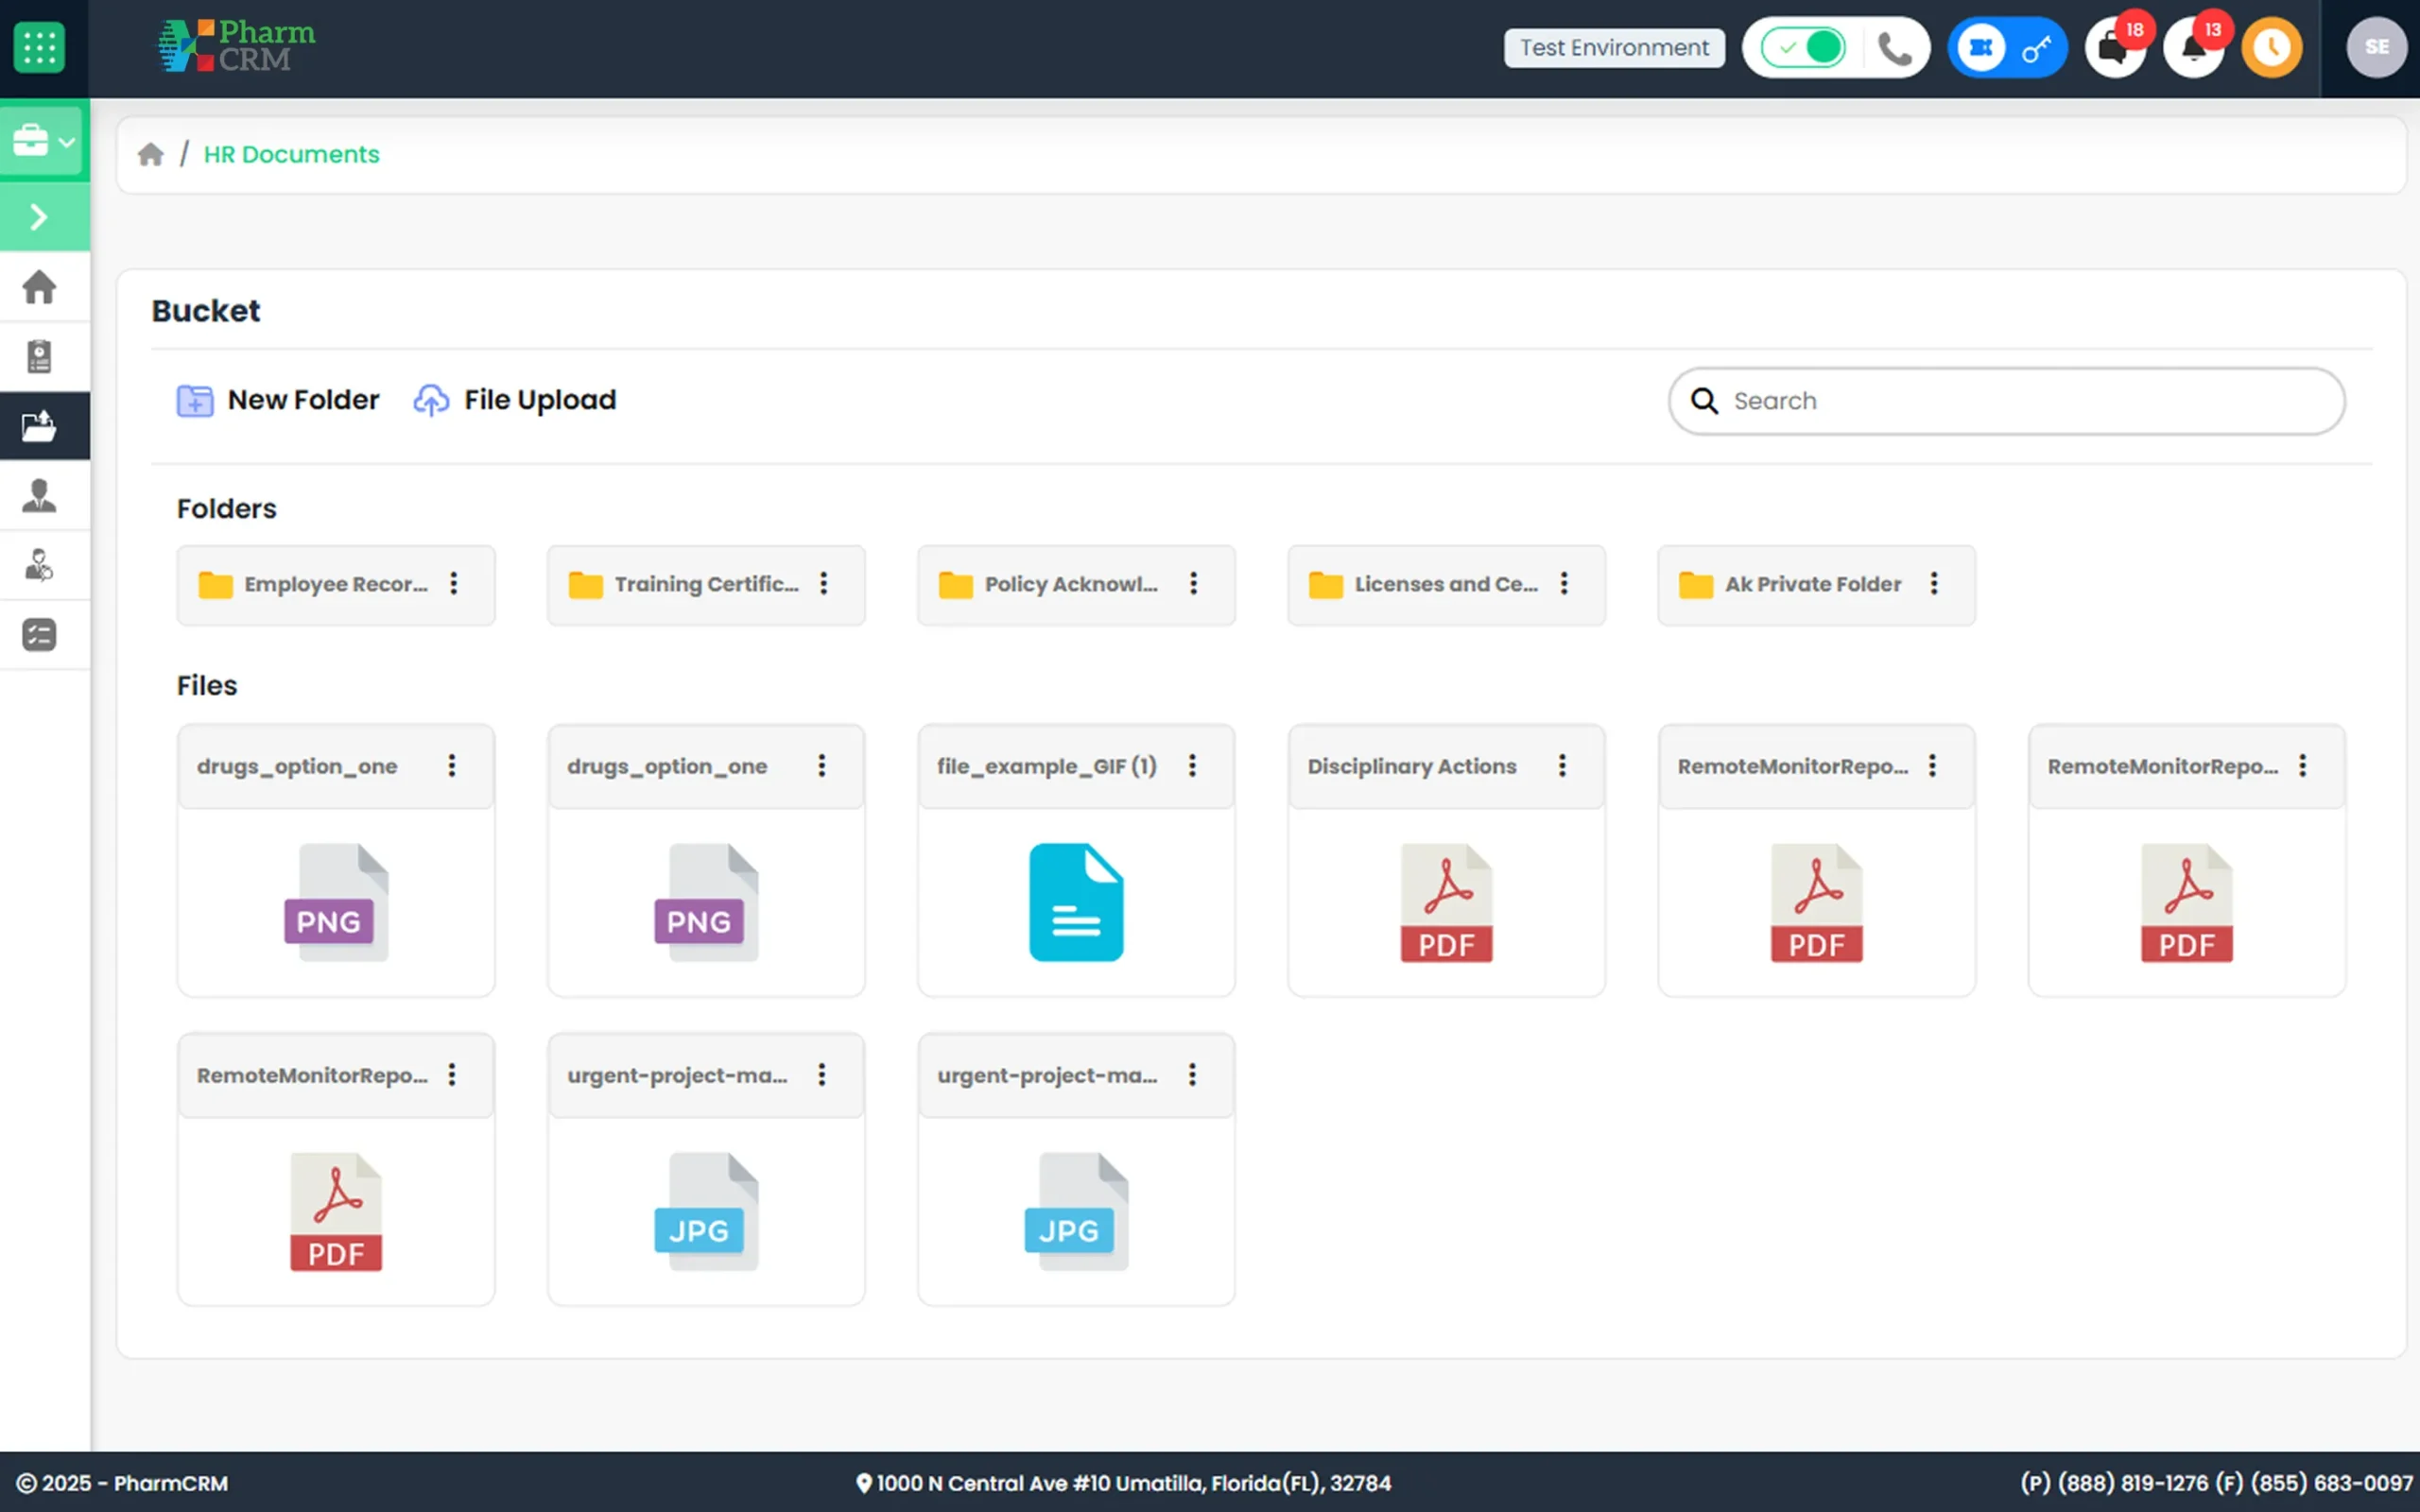
Task: Click in the Search field
Action: [x=2006, y=401]
